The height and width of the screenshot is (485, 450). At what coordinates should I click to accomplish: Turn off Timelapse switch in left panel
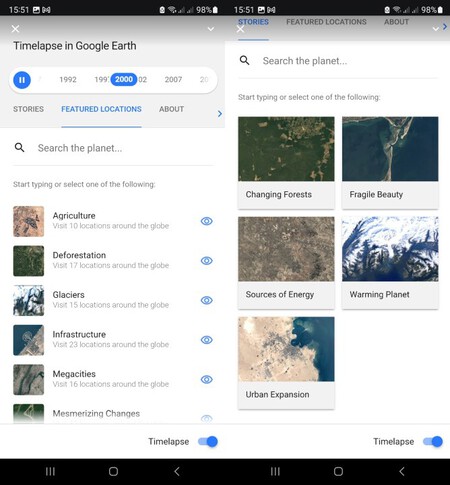(208, 442)
